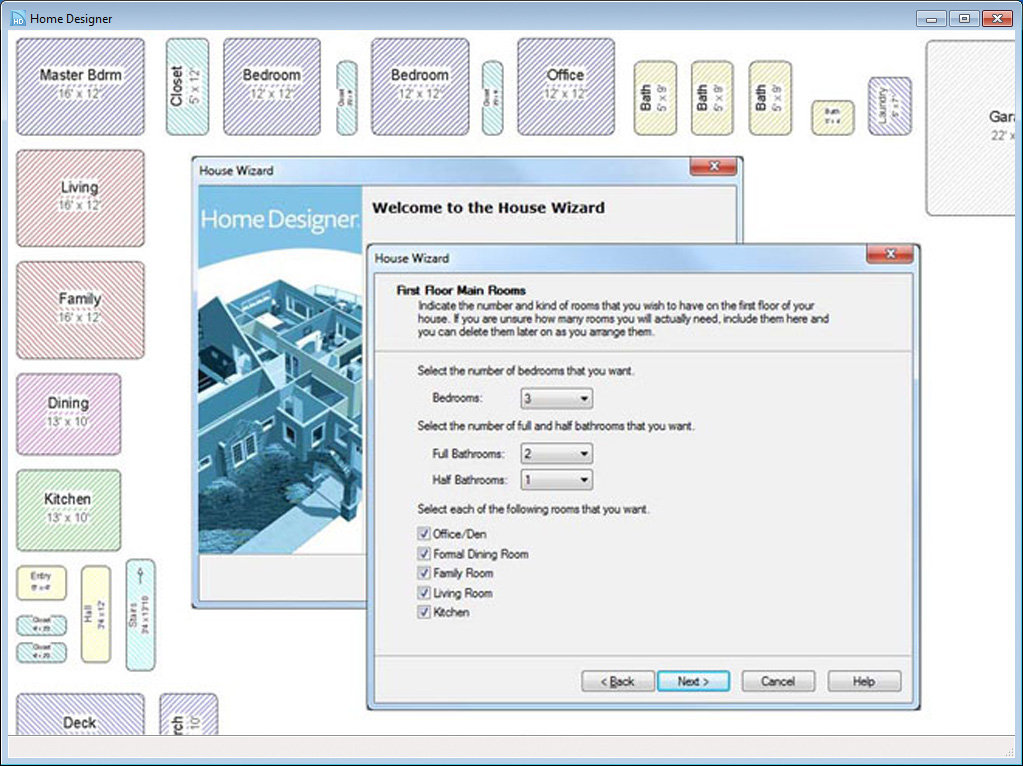Select the Master Bdrm room template

80,84
